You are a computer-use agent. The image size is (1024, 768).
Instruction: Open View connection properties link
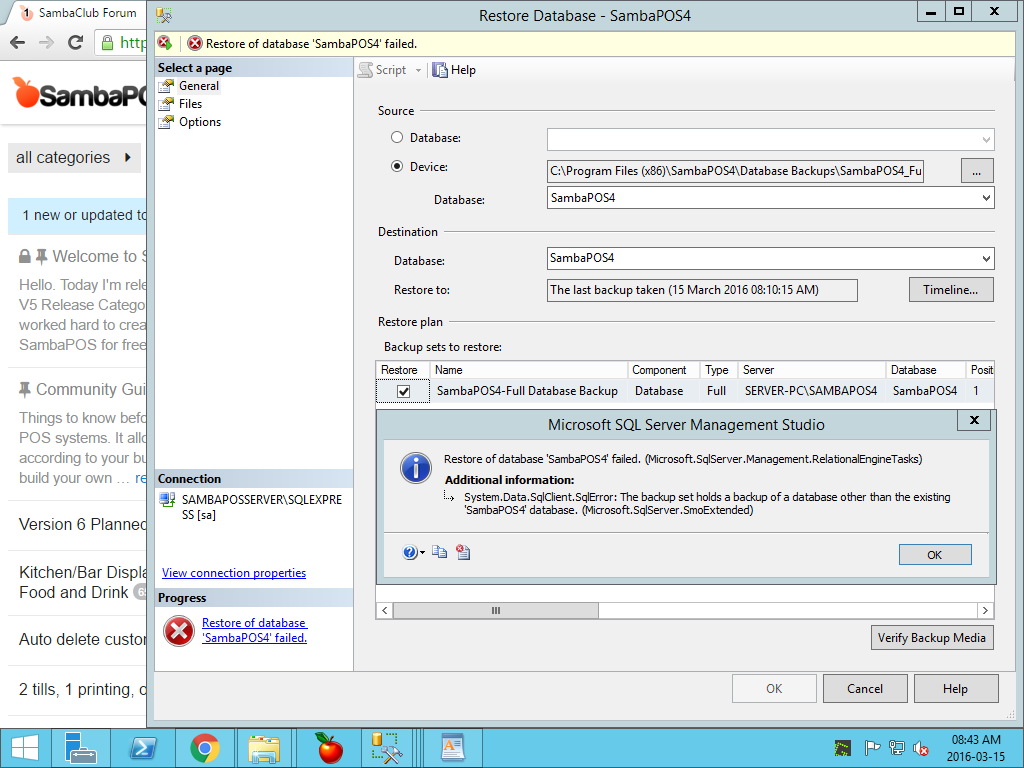(x=234, y=573)
